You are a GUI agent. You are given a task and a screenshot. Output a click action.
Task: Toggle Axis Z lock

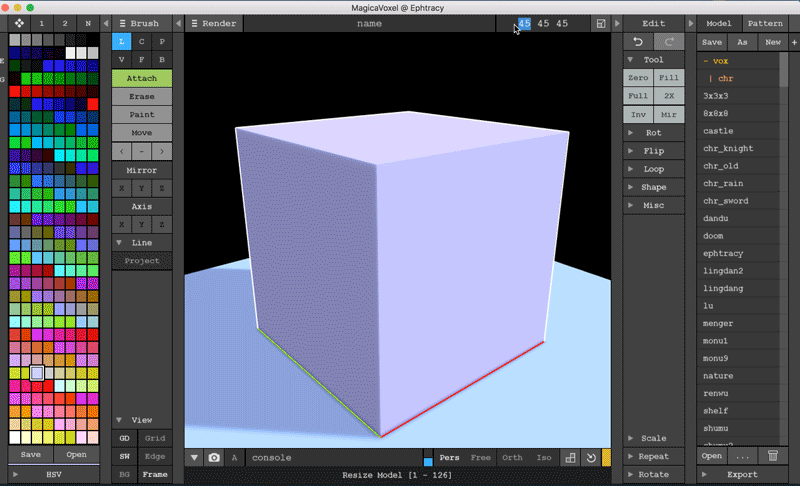162,224
